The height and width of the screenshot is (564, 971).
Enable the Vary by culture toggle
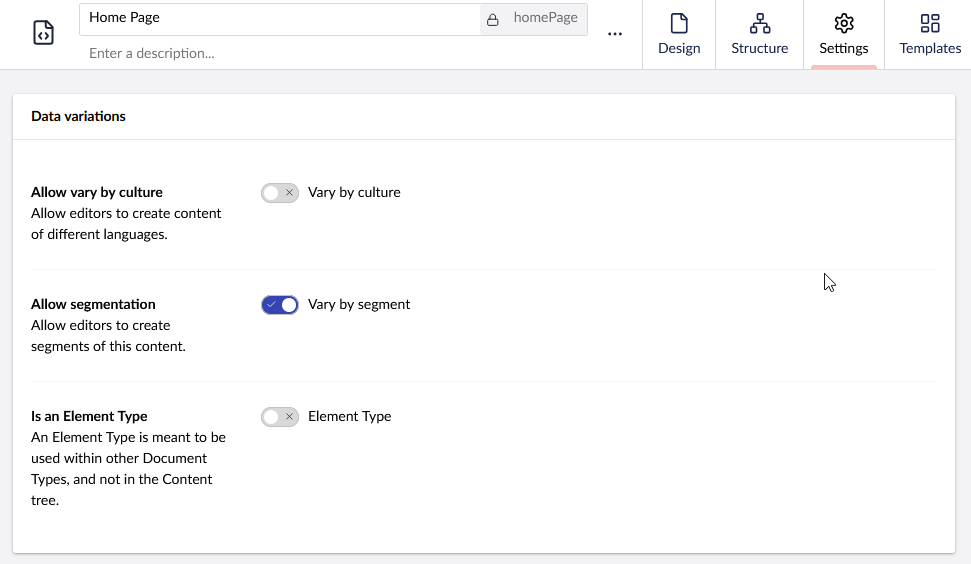[x=280, y=193]
